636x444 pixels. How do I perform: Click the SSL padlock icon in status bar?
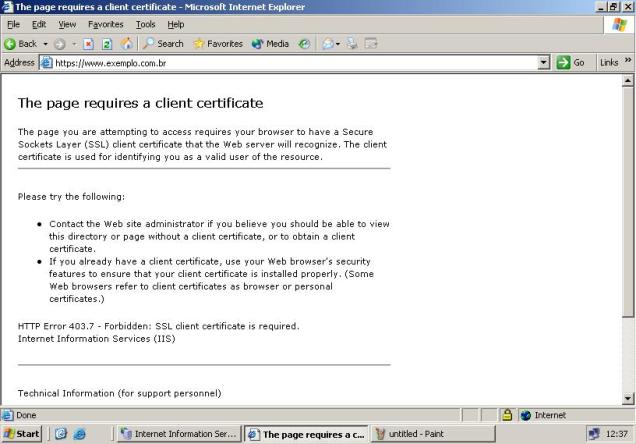click(507, 415)
